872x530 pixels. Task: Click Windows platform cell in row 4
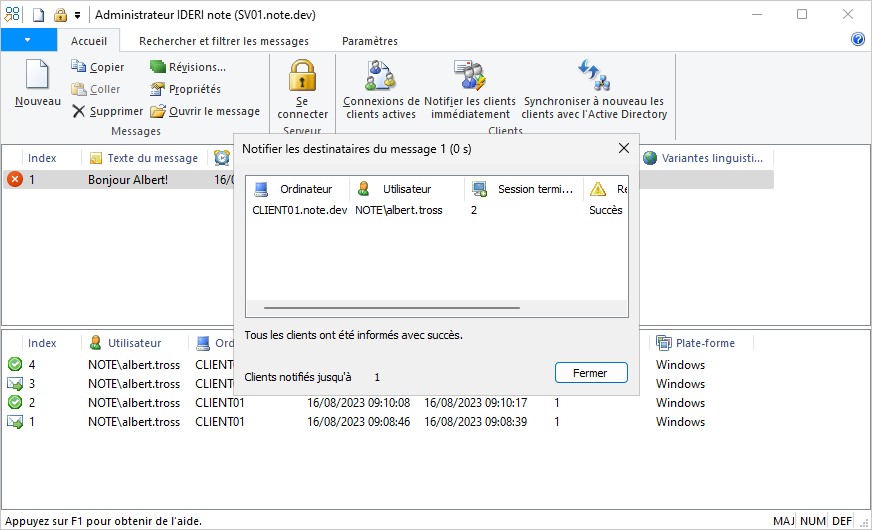point(680,365)
